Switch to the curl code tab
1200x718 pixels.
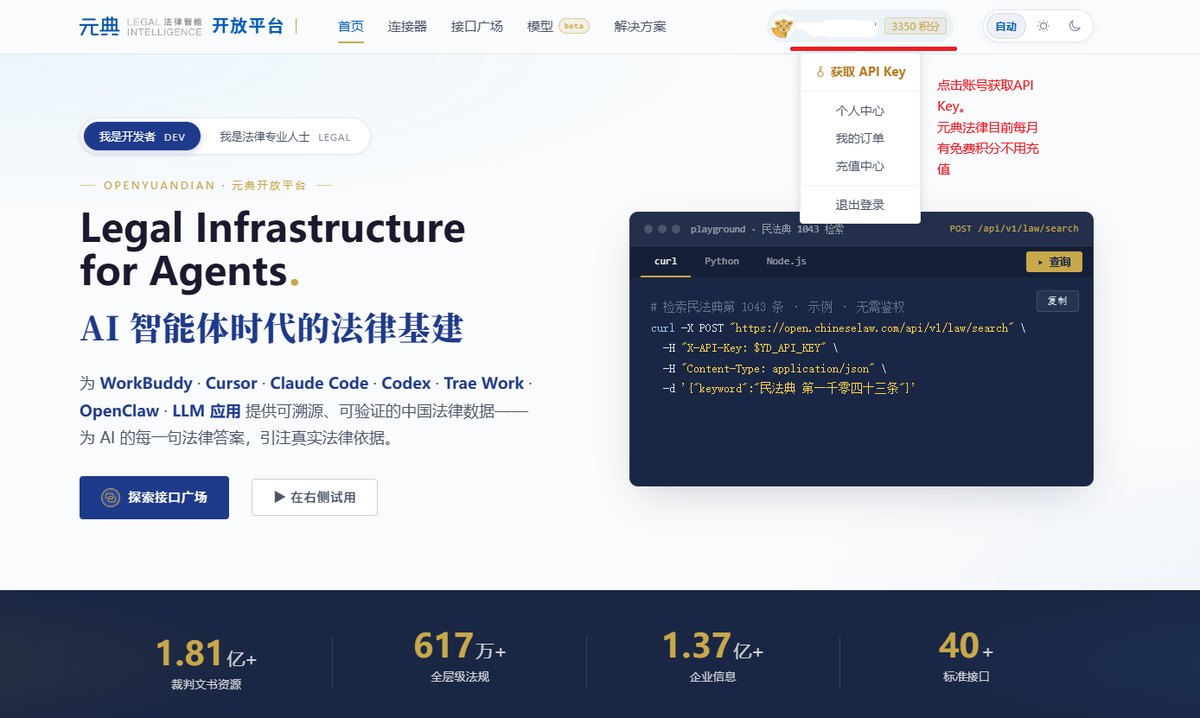click(x=665, y=261)
